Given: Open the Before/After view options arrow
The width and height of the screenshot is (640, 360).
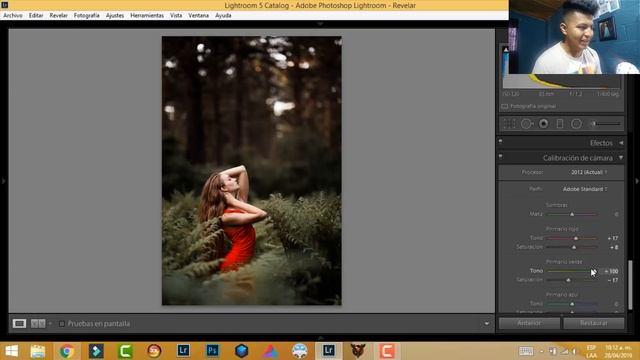Looking at the screenshot, I should (50, 324).
